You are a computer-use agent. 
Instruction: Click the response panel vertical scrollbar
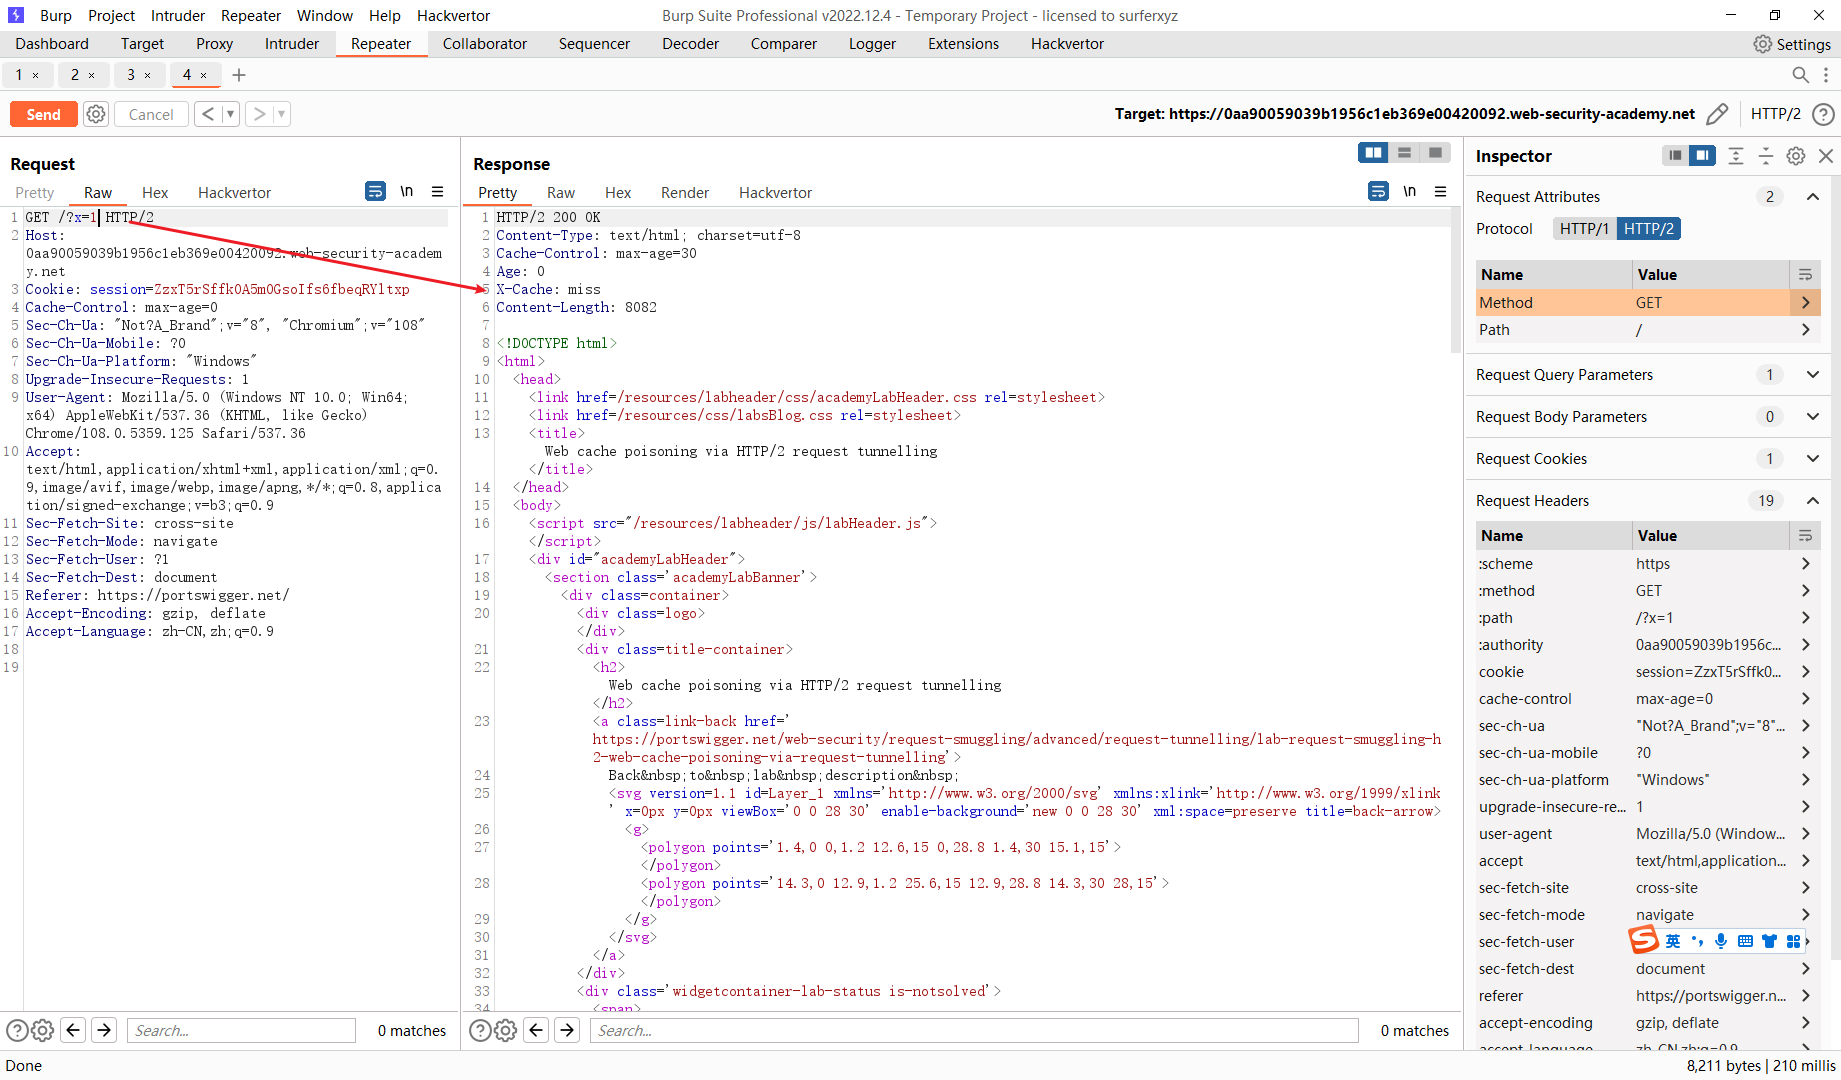click(1455, 280)
